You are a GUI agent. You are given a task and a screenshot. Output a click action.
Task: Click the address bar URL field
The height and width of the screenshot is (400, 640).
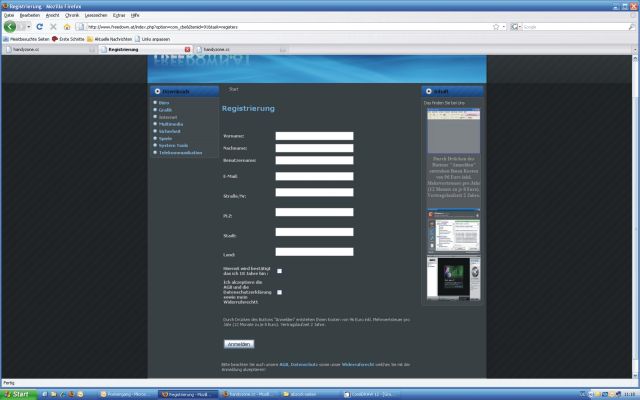[x=288, y=27]
